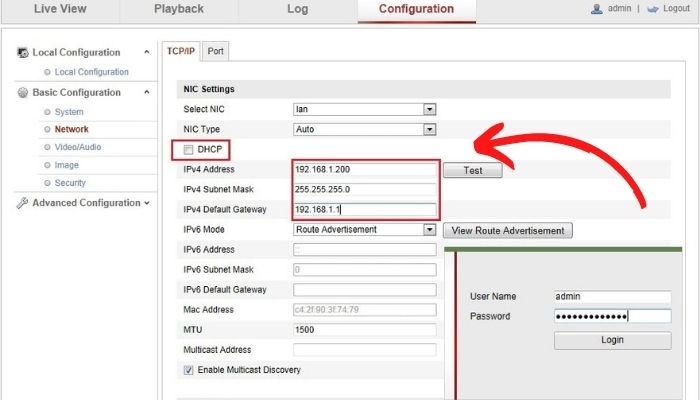Collapse the Local Configuration section arrow

point(146,52)
